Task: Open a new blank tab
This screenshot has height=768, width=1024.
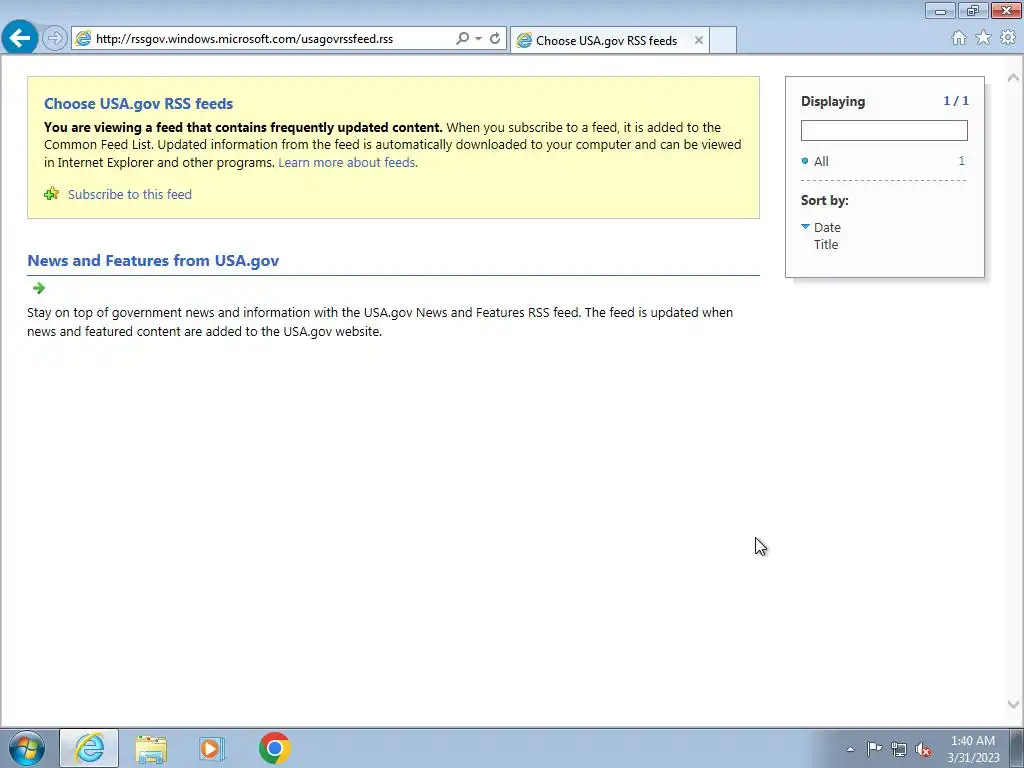Action: point(723,40)
